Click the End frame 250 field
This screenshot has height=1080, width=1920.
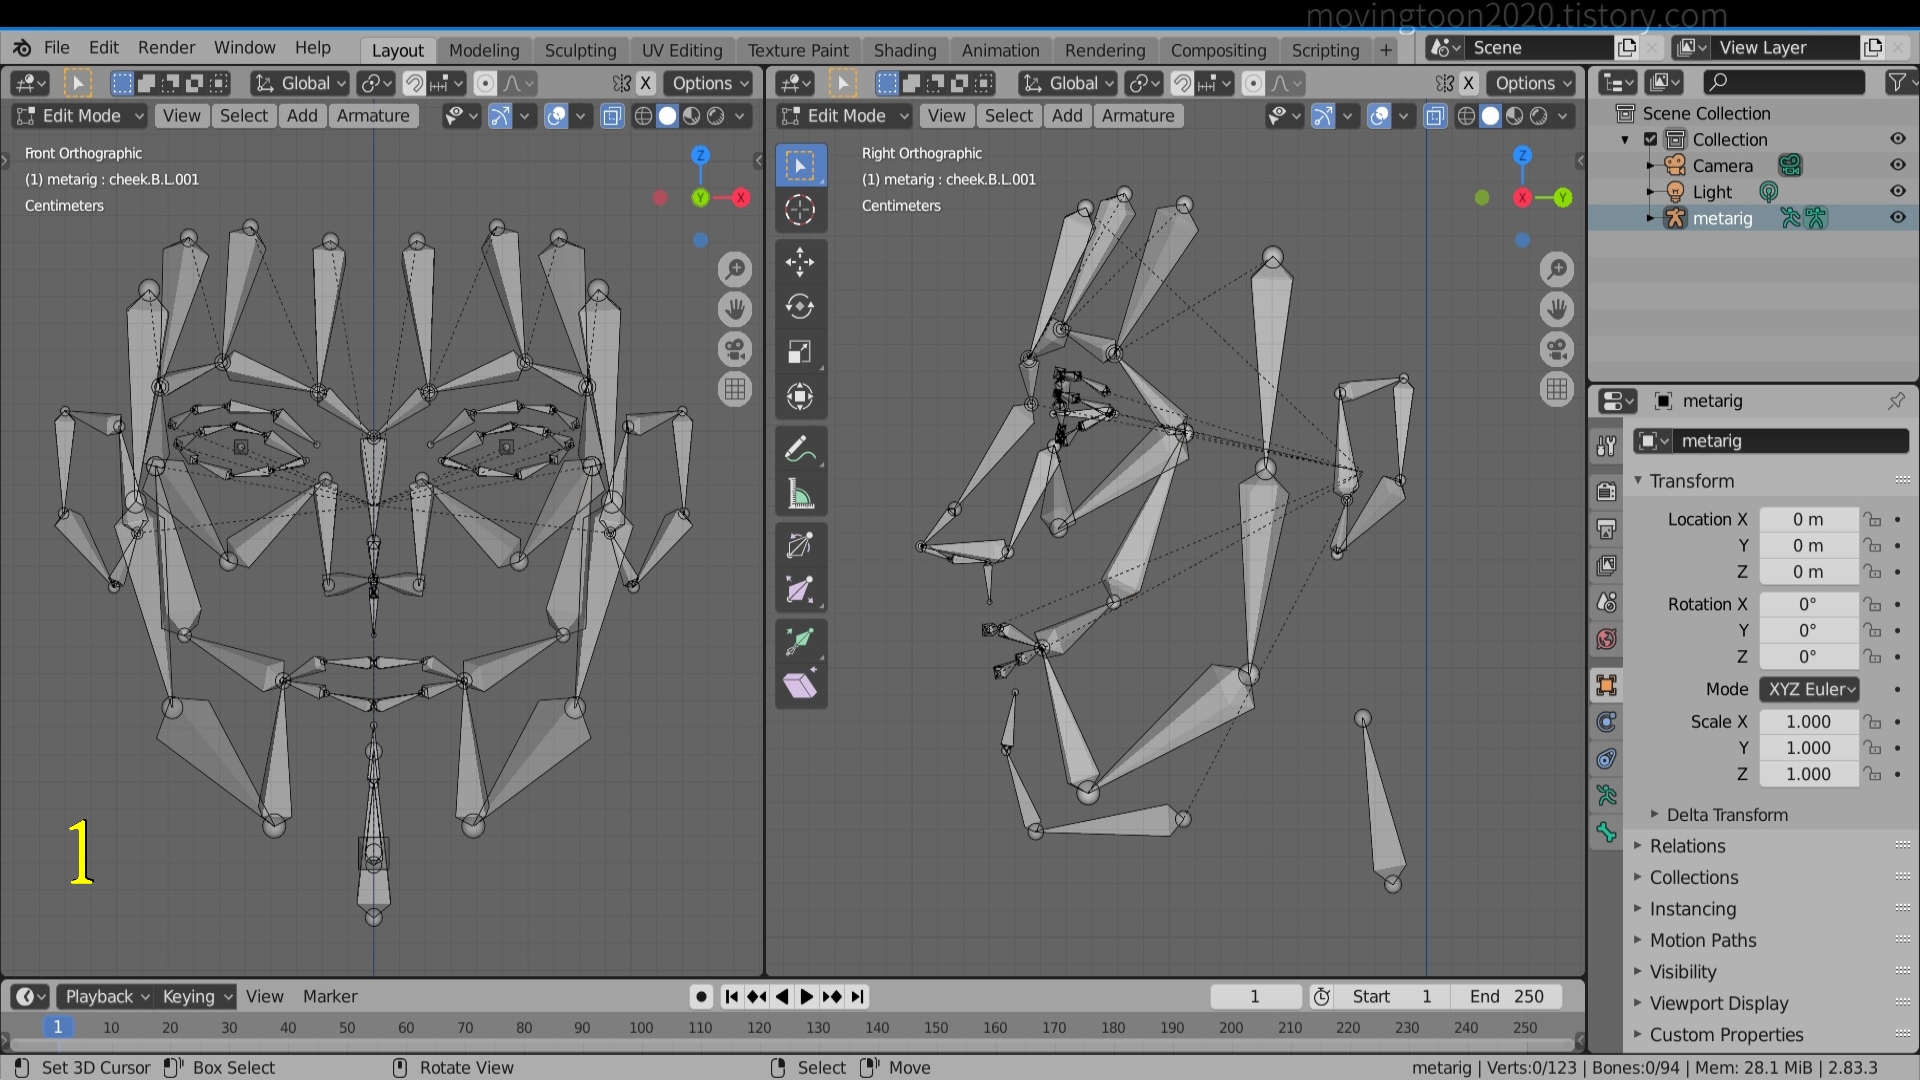pyautogui.click(x=1505, y=996)
